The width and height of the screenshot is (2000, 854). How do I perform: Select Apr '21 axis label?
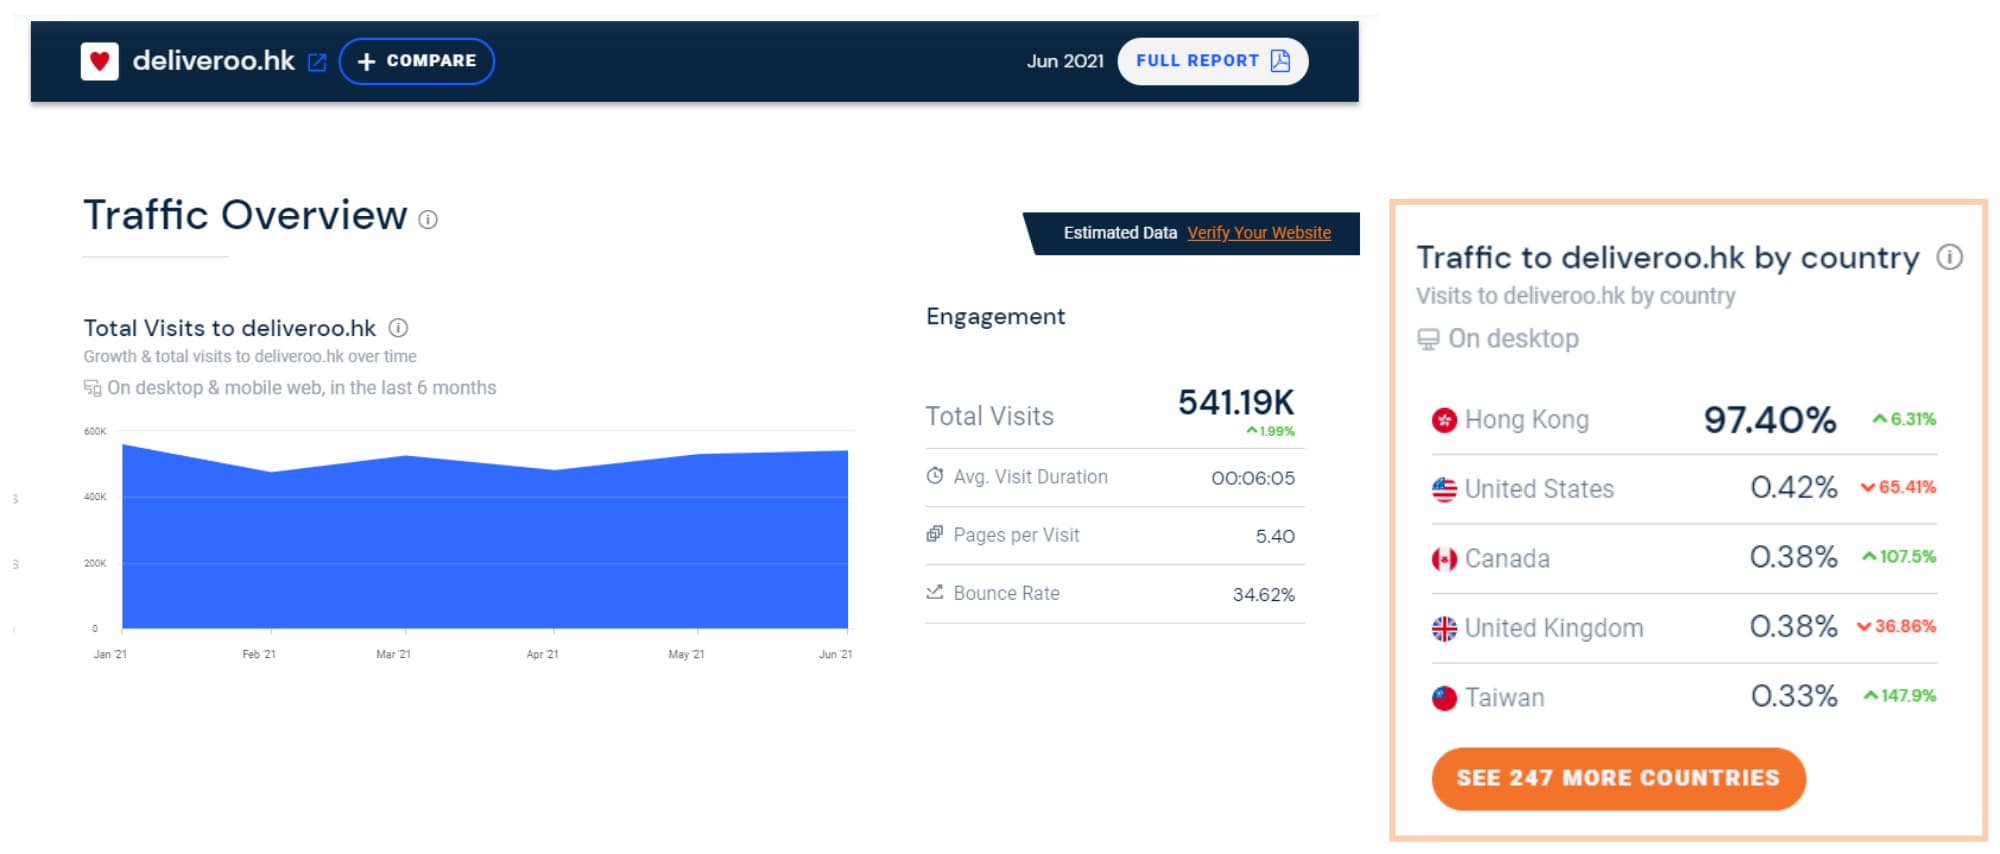[x=542, y=654]
